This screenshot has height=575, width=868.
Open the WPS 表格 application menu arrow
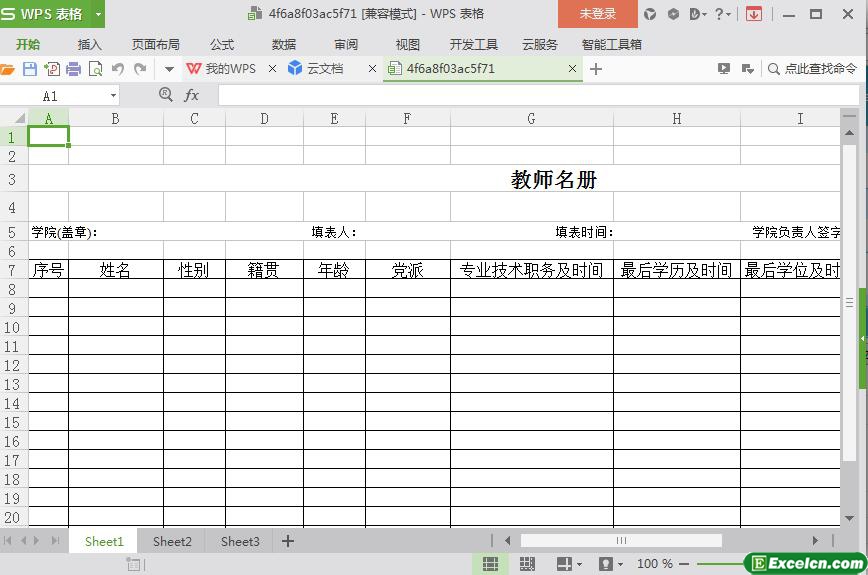(x=98, y=14)
